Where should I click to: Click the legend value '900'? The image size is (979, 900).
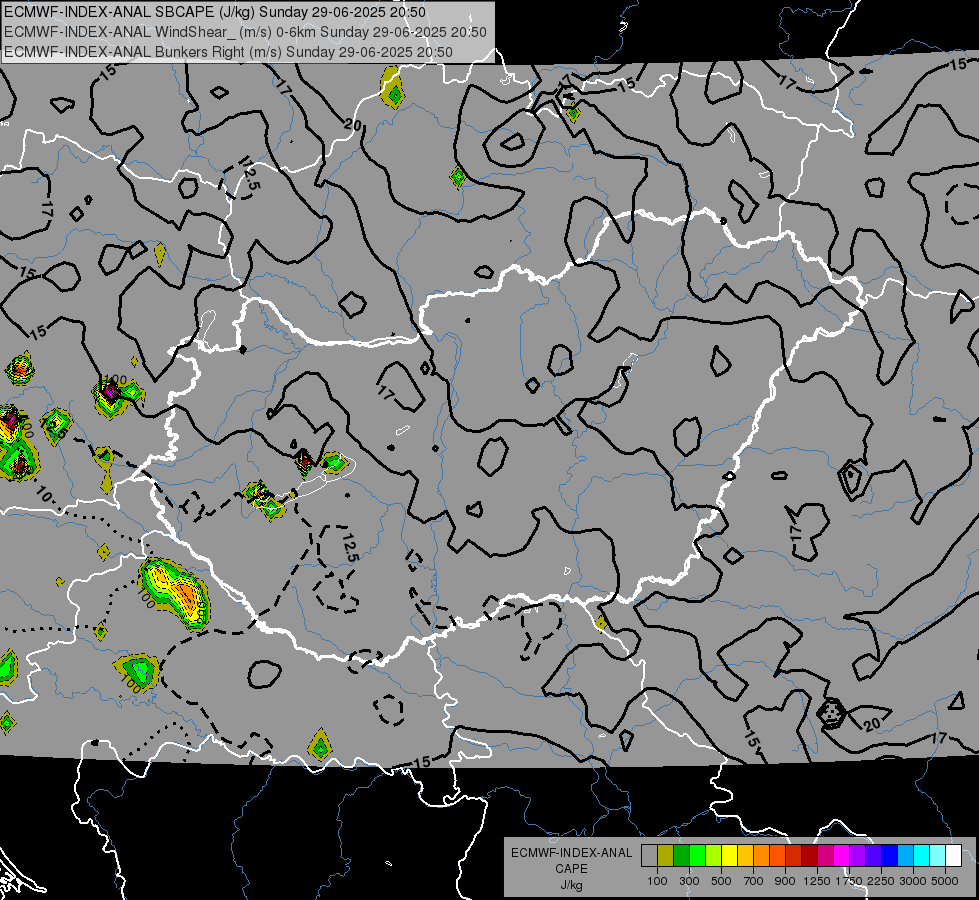click(785, 881)
